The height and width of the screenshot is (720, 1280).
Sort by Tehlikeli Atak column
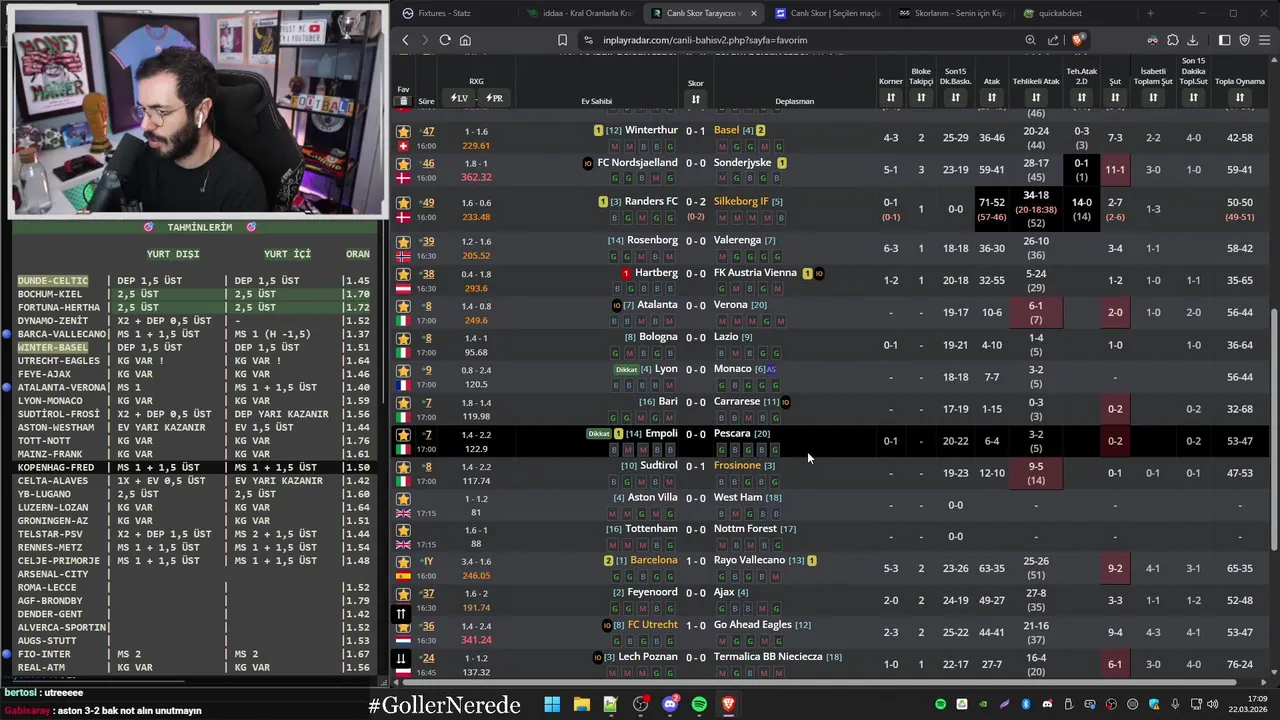(x=1036, y=97)
